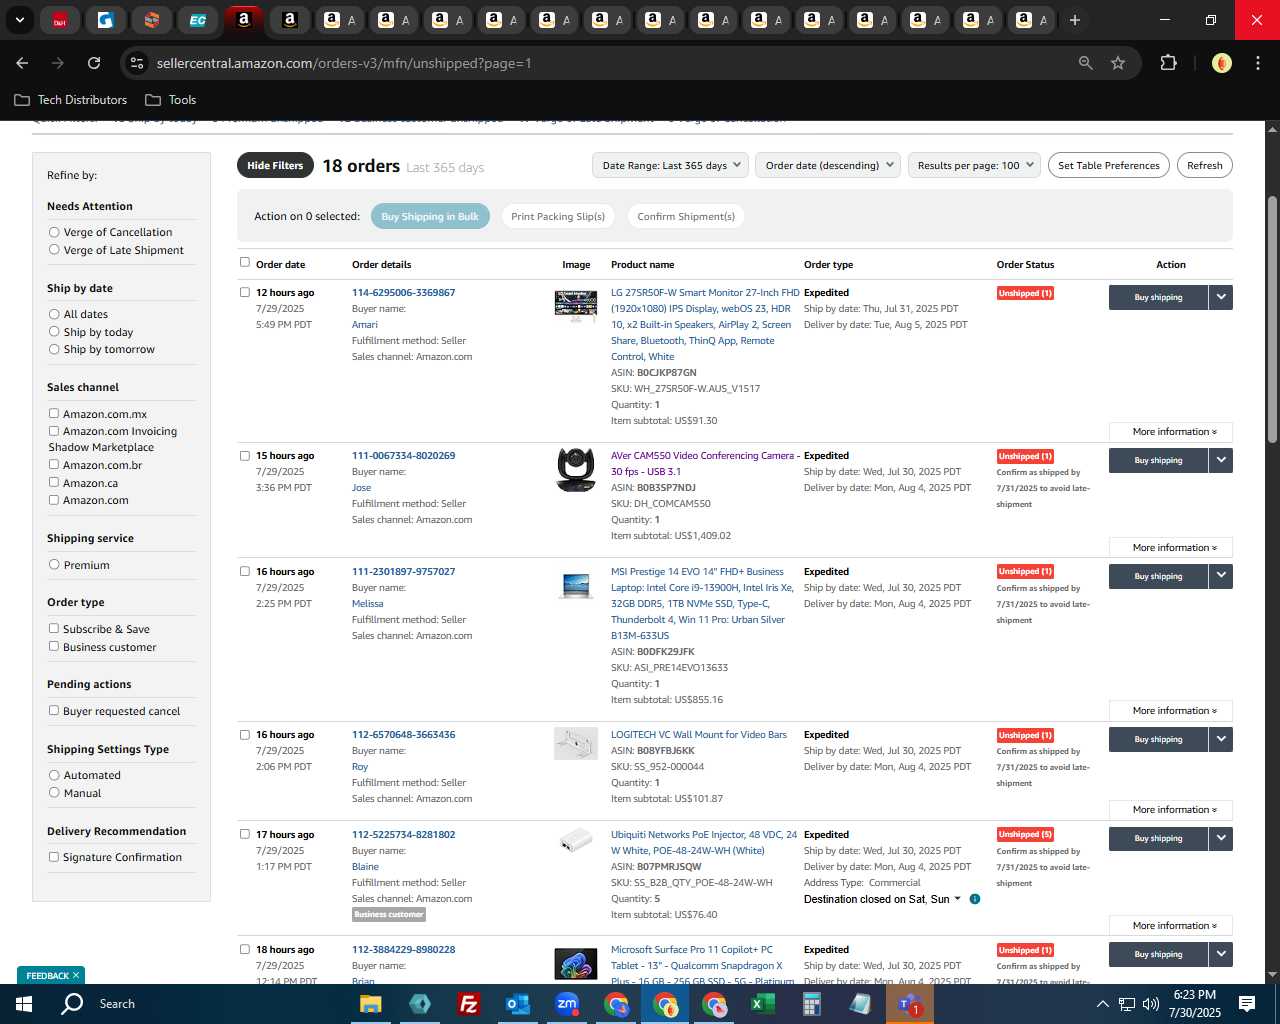This screenshot has height=1024, width=1280.
Task: Select the Premium shipping service radio
Action: tap(54, 564)
